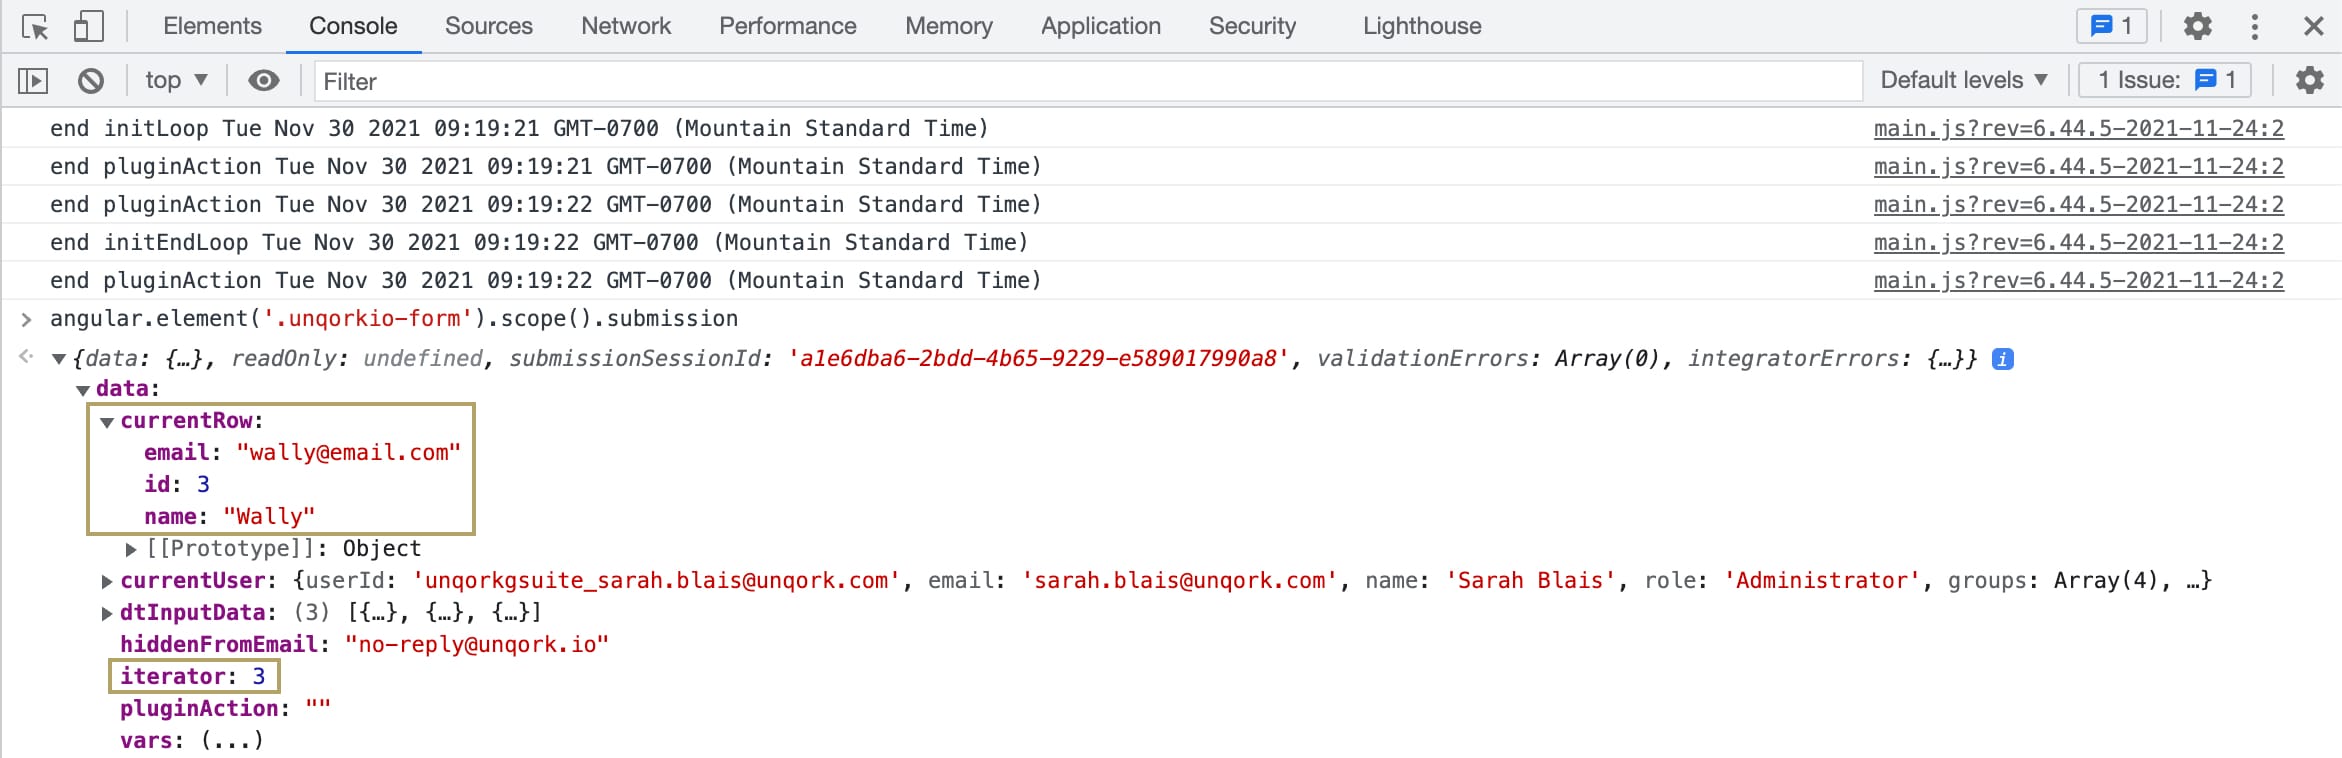2342x758 pixels.
Task: Open the Default levels dropdown
Action: [x=1964, y=80]
